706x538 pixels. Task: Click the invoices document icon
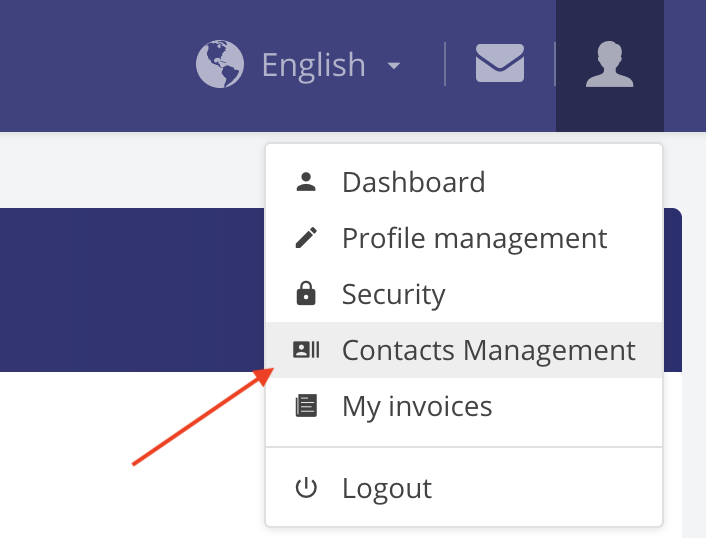pyautogui.click(x=306, y=406)
